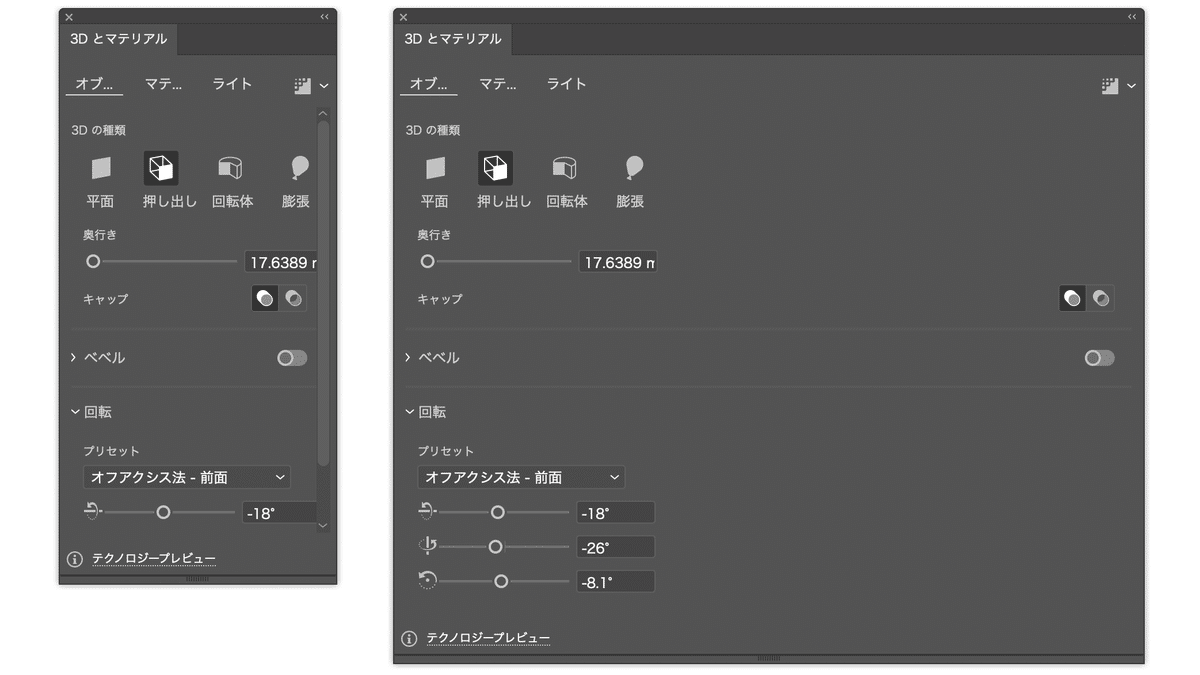Image resolution: width=1200 pixels, height=675 pixels.
Task: Click X-axis rotation icon in left panel
Action: click(93, 512)
